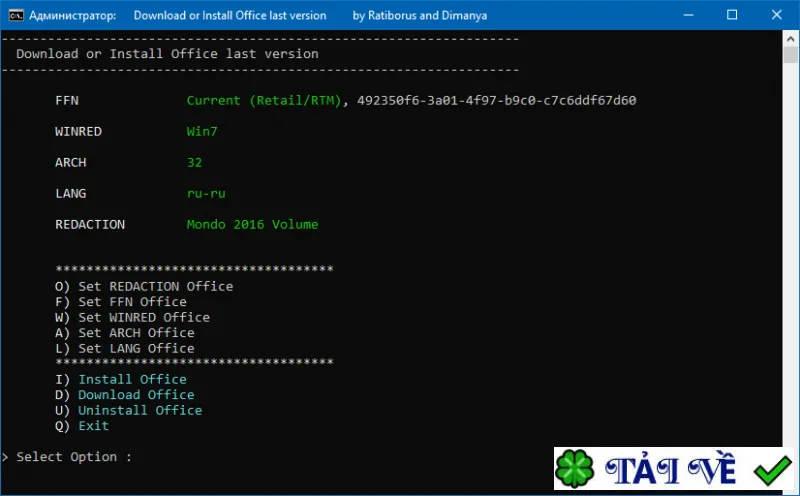Viewport: 800px width, 496px height.
Task: Click the ARCH label
Action: (70, 162)
